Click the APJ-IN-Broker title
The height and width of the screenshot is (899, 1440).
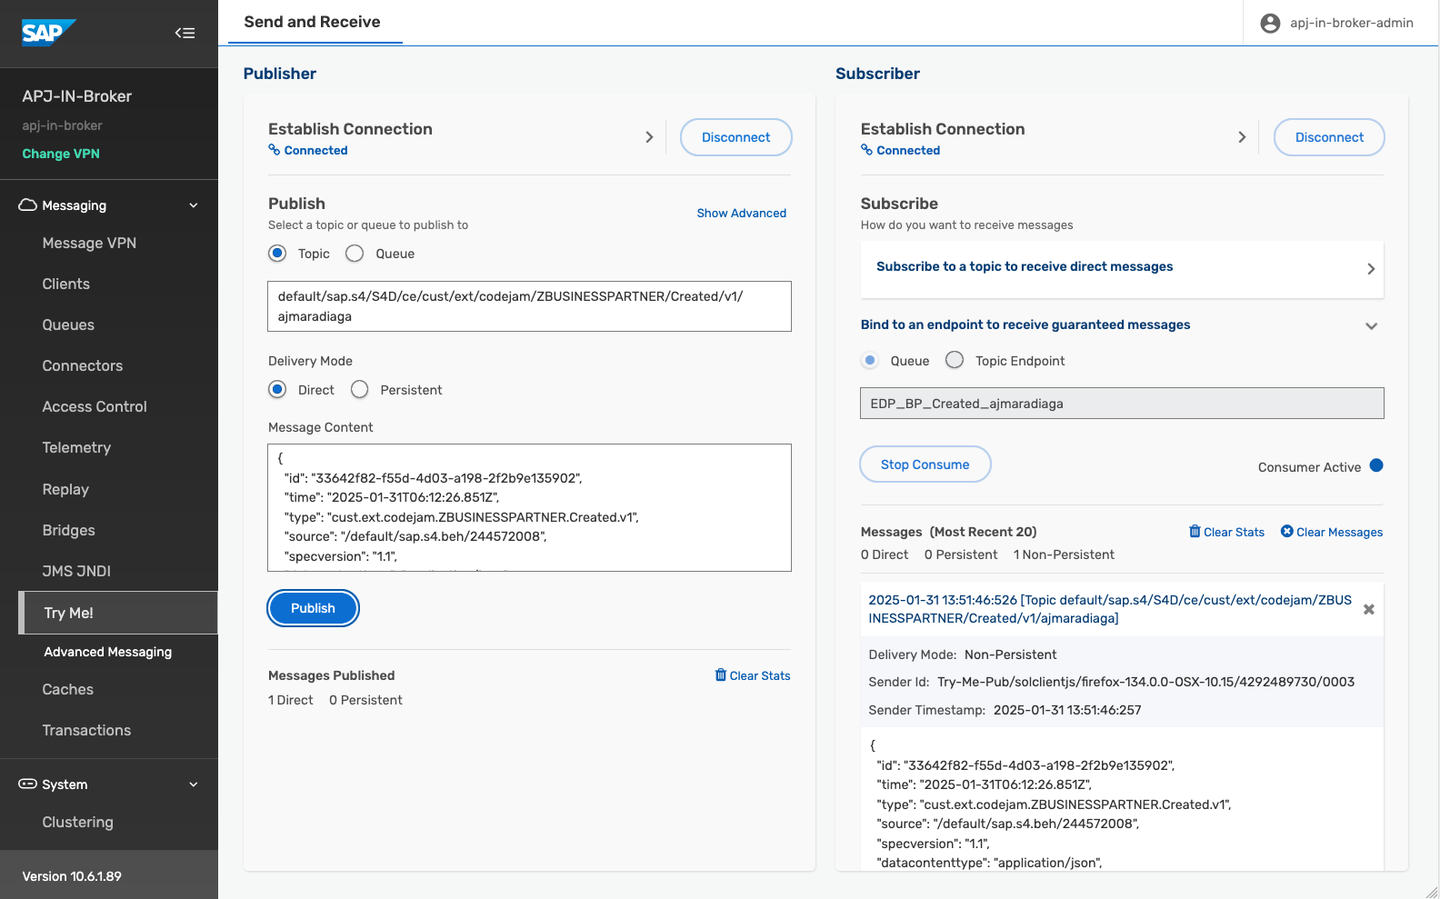[77, 96]
